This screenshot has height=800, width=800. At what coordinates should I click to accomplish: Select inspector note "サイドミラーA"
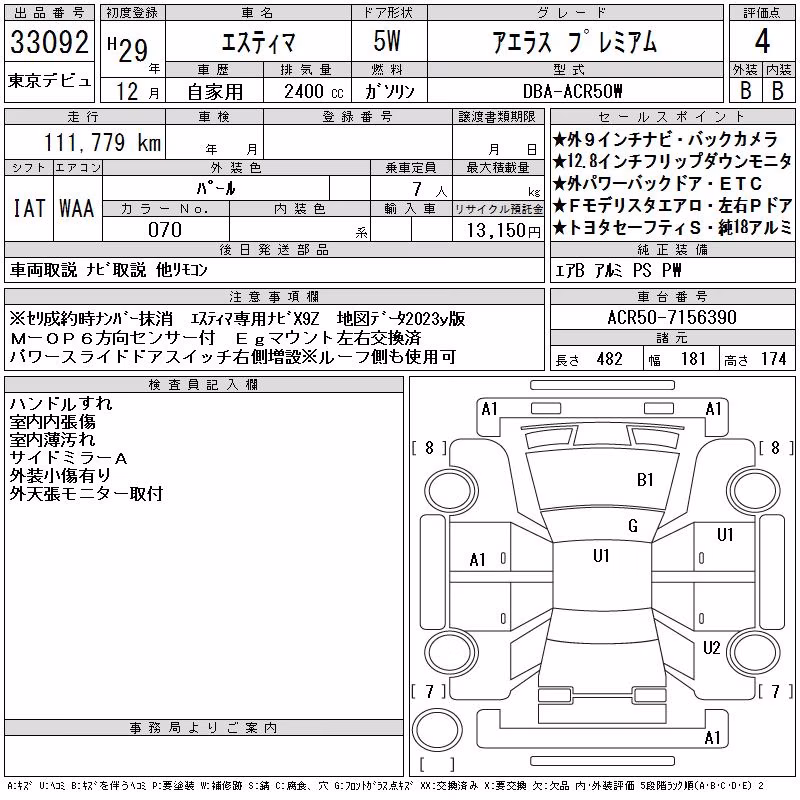[68, 458]
